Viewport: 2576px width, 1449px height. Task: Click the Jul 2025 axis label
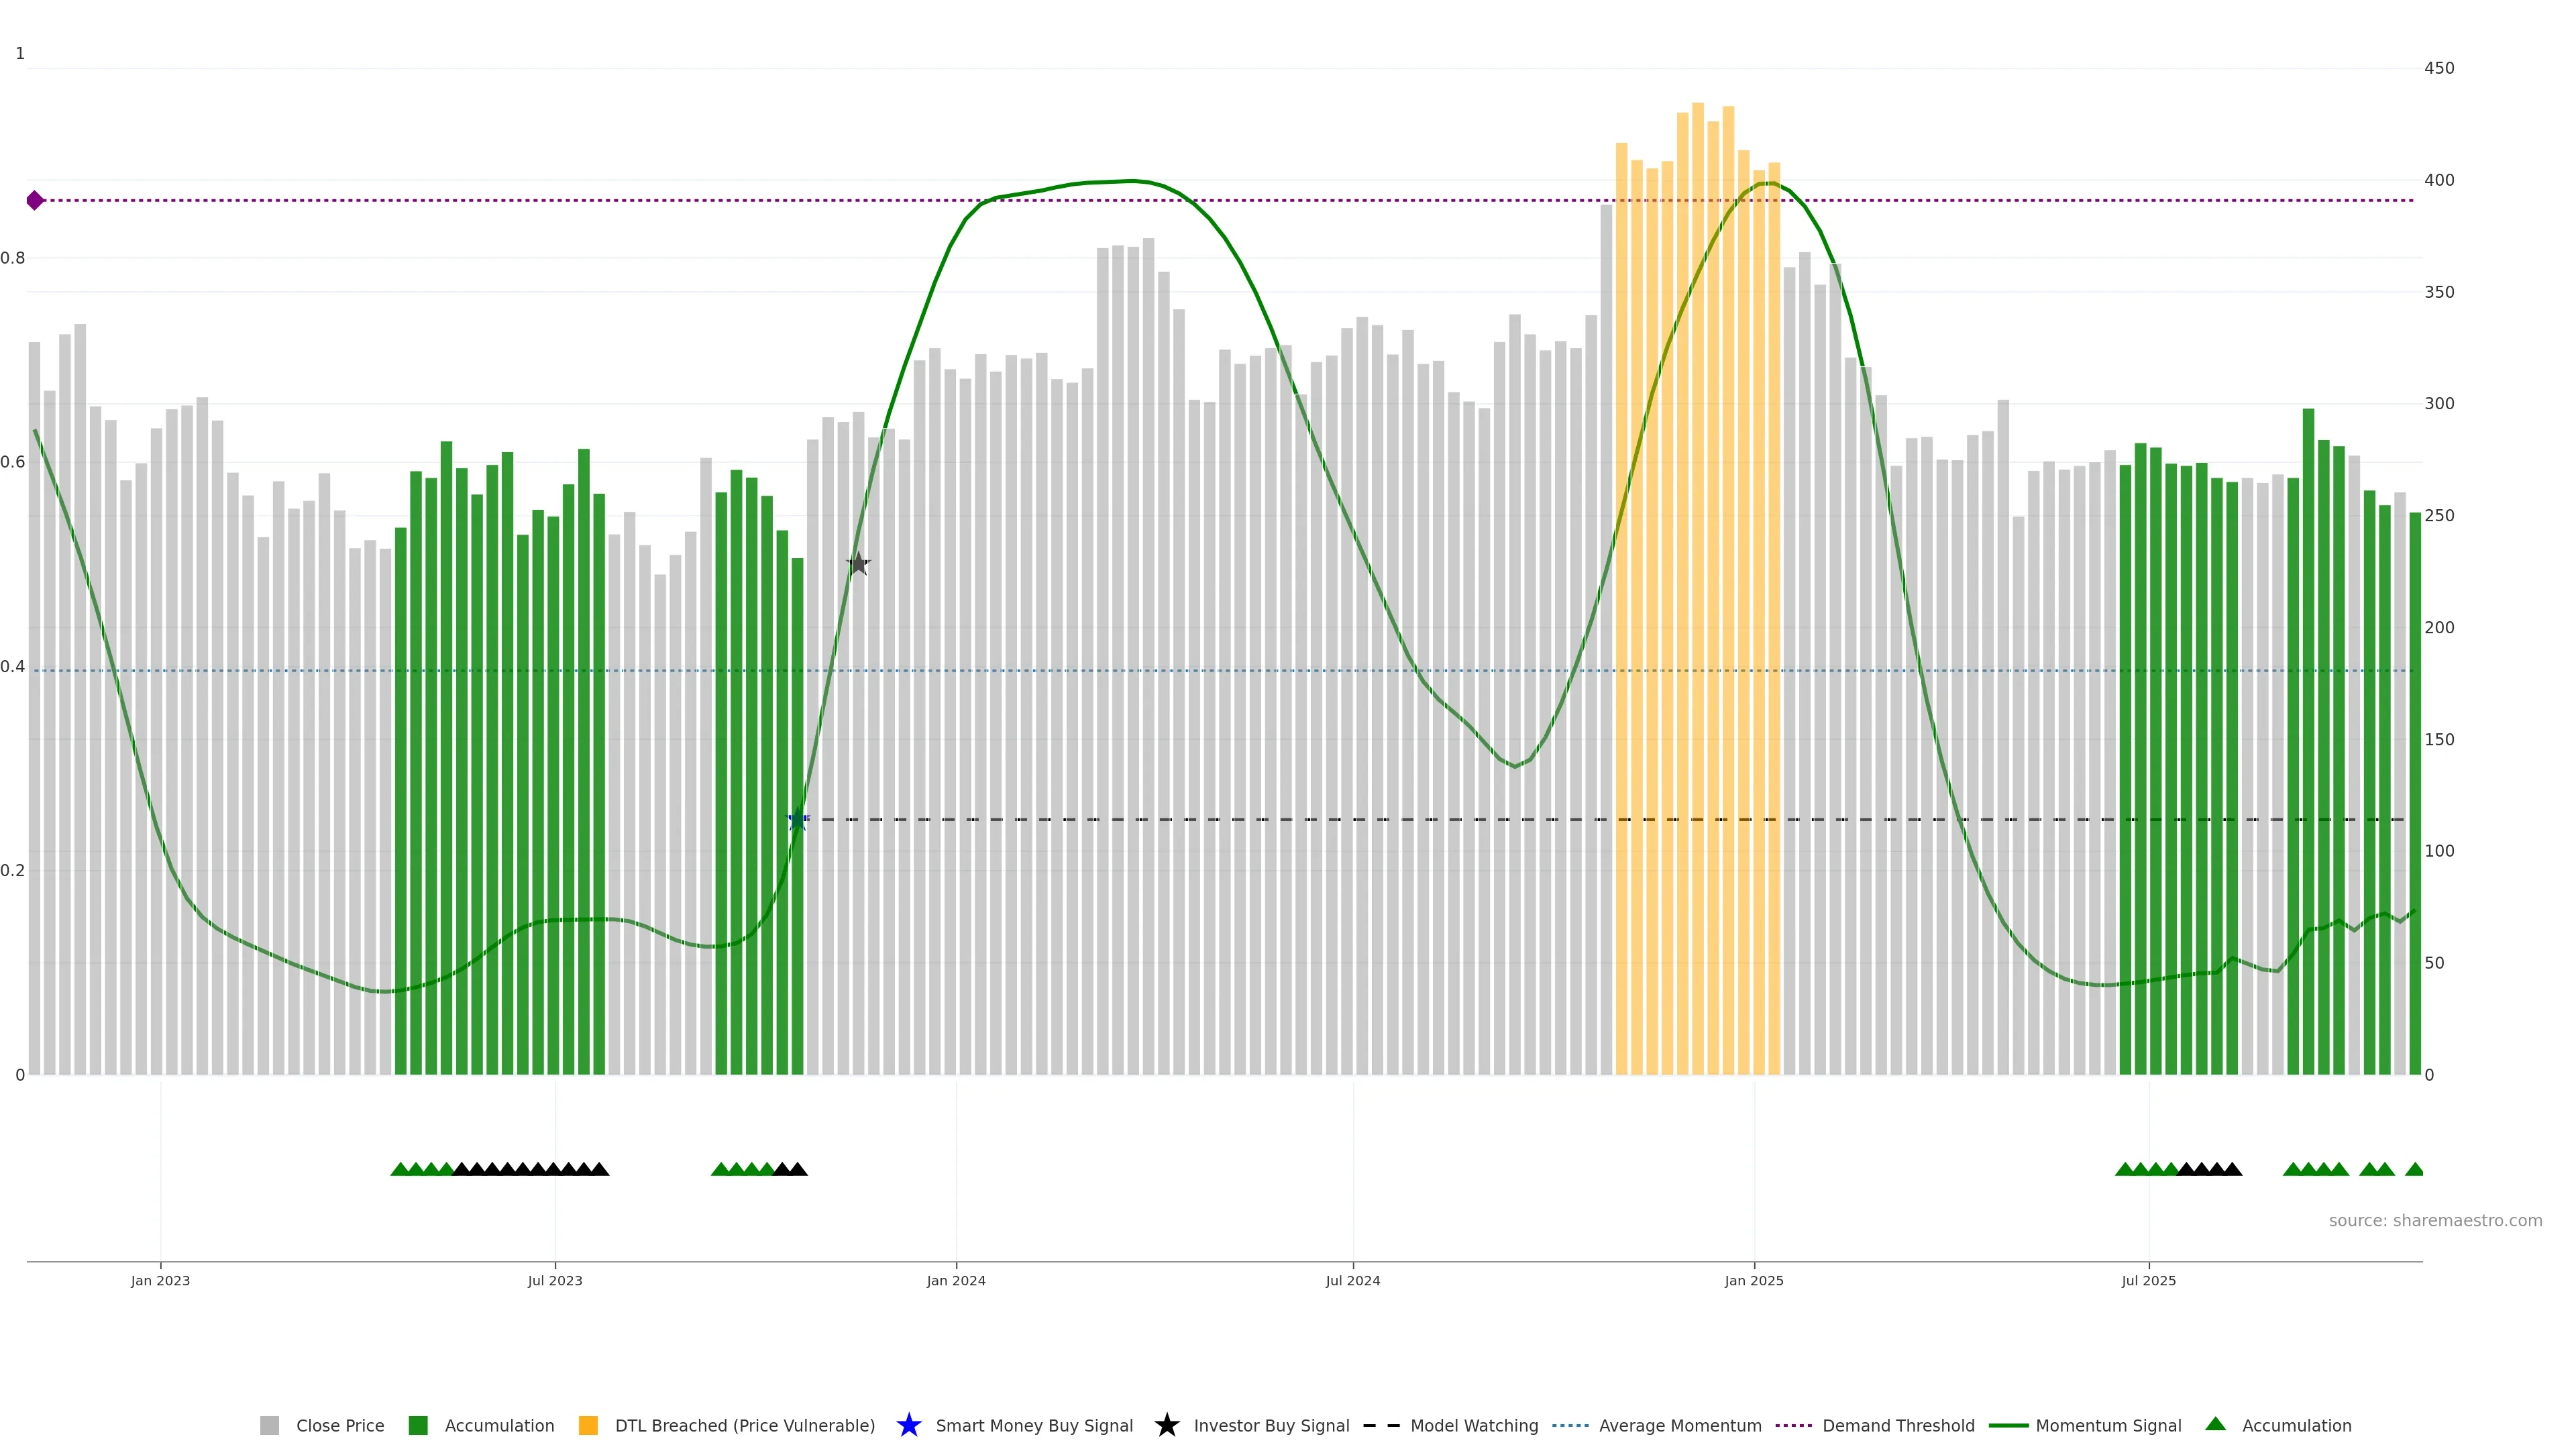coord(2148,1281)
